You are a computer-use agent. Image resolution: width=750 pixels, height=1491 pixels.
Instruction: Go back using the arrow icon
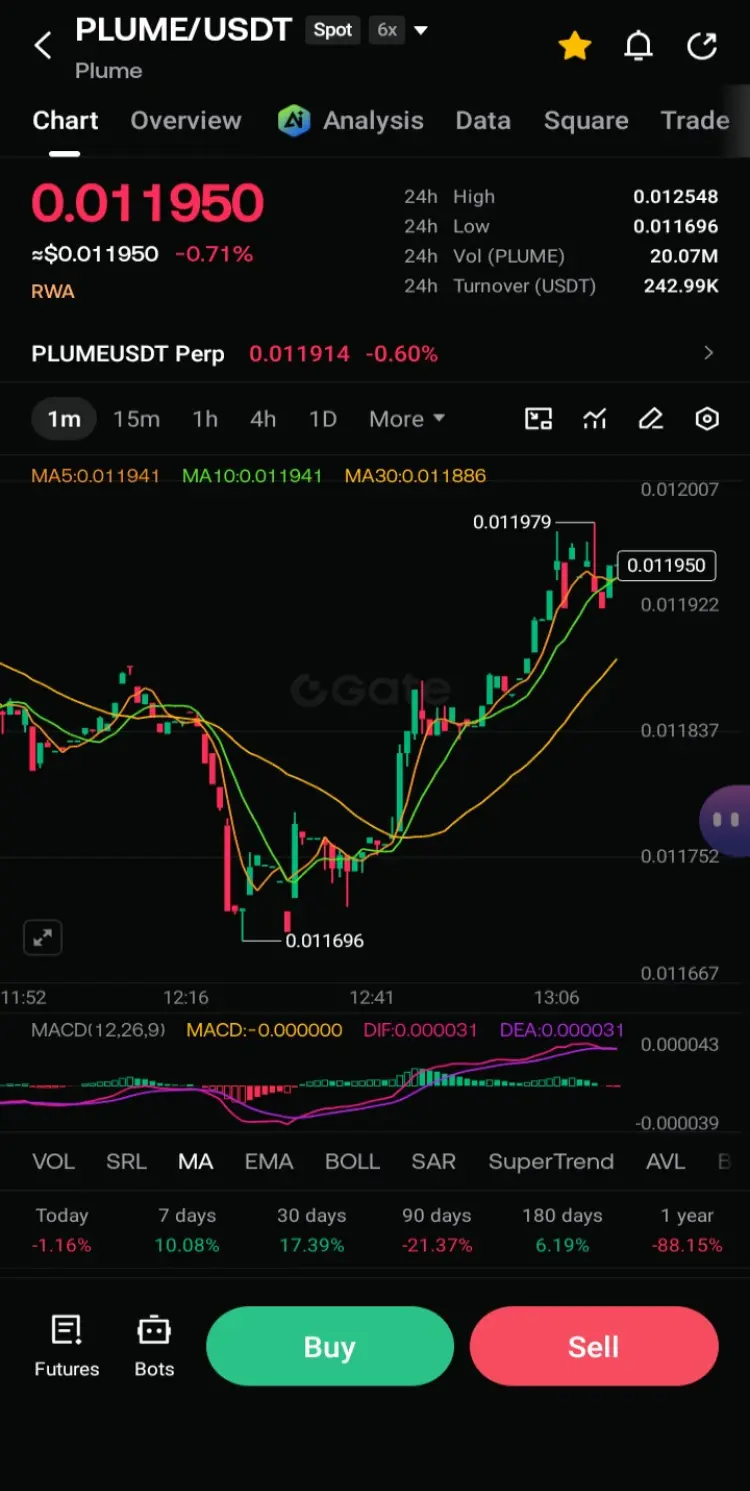(x=43, y=45)
